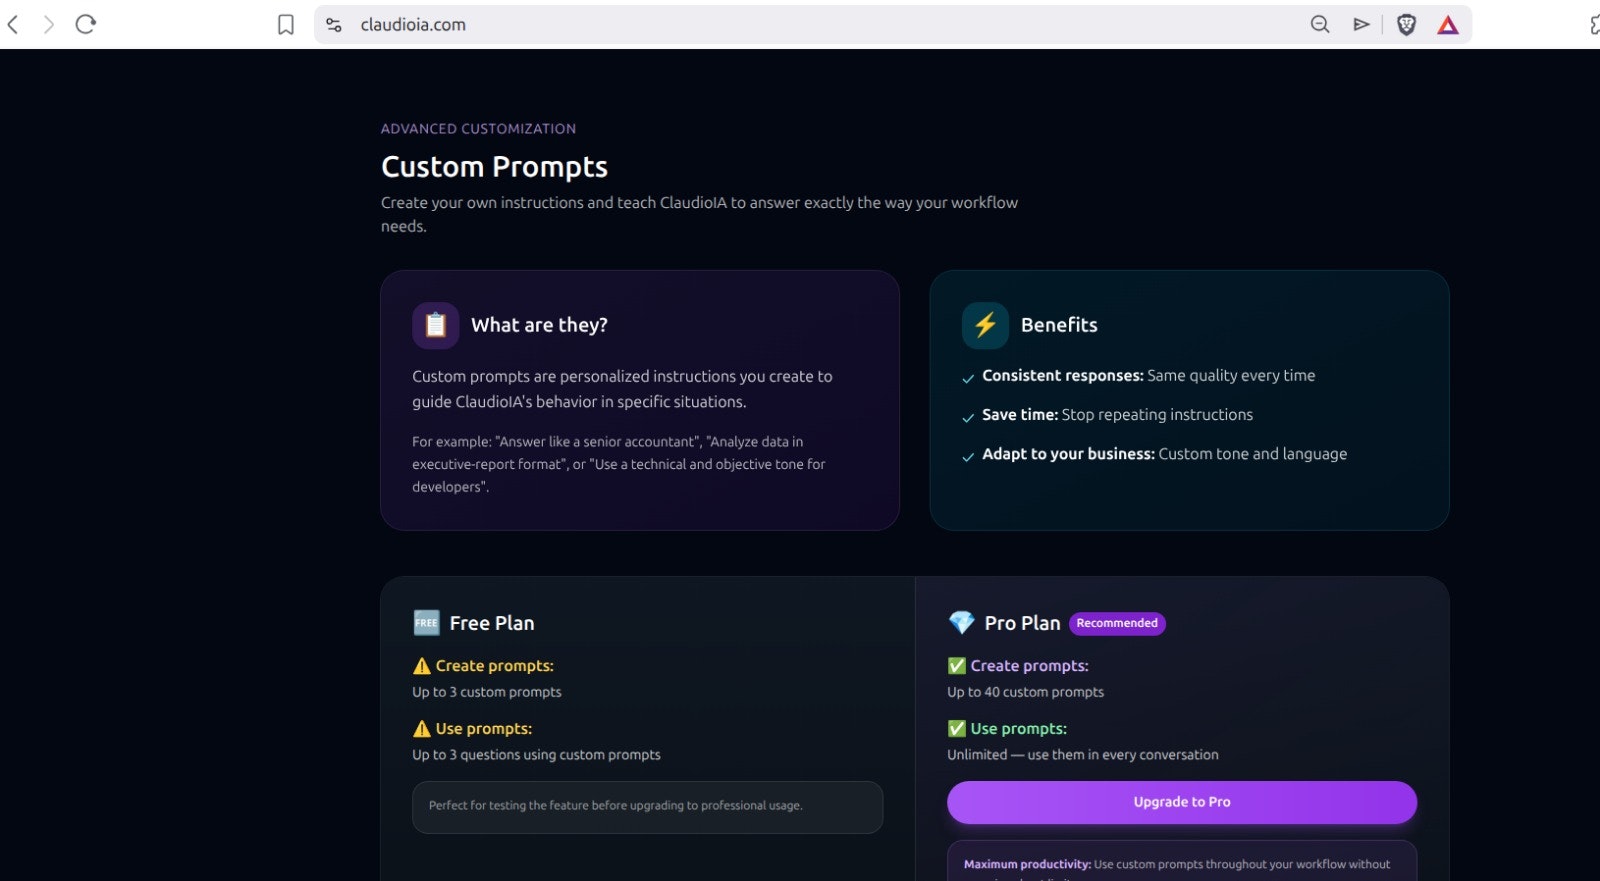Click the green check beside Use prompts in Pro
The image size is (1600, 881).
pyautogui.click(x=957, y=729)
